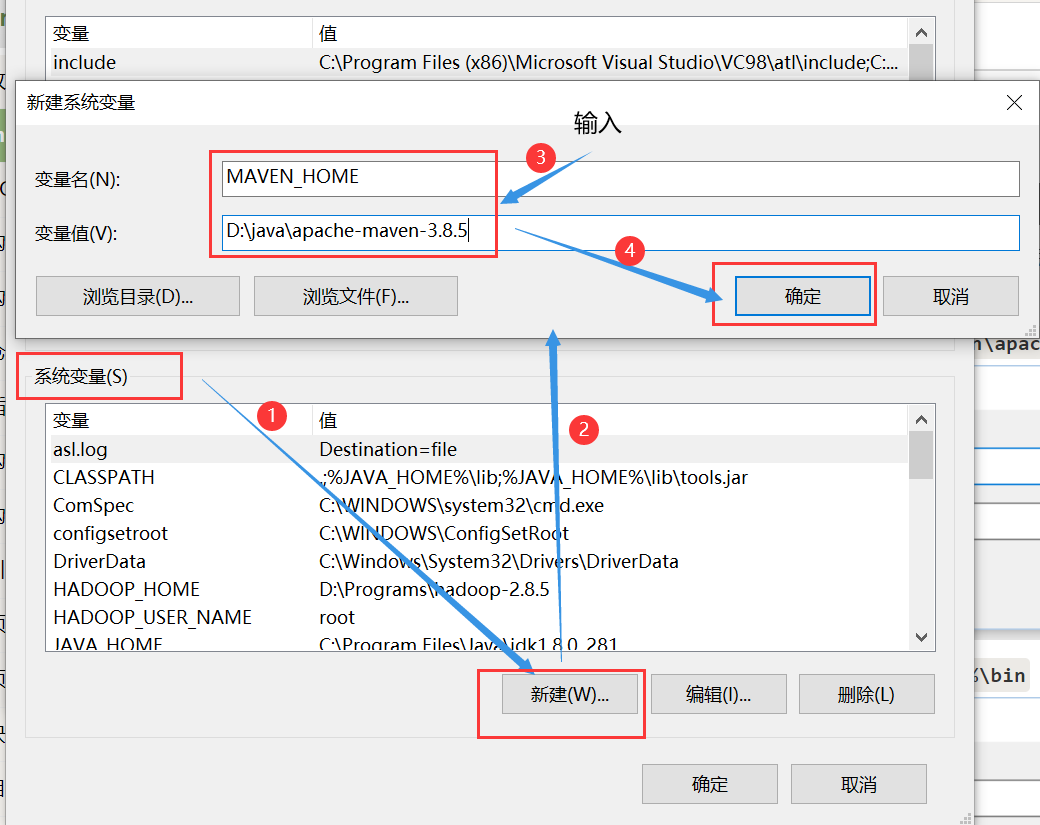Image resolution: width=1040 pixels, height=825 pixels.
Task: Click the D:\Programs\hadoop-2.8.5 value
Action: coord(434,590)
